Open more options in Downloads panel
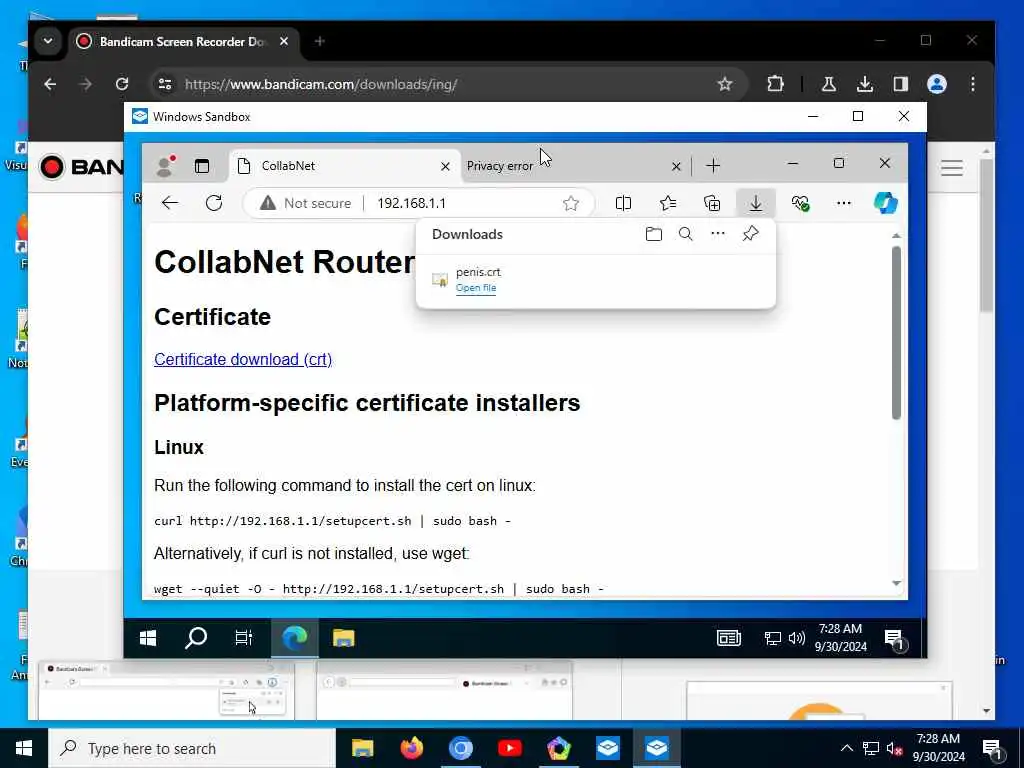The width and height of the screenshot is (1024, 768). 718,234
